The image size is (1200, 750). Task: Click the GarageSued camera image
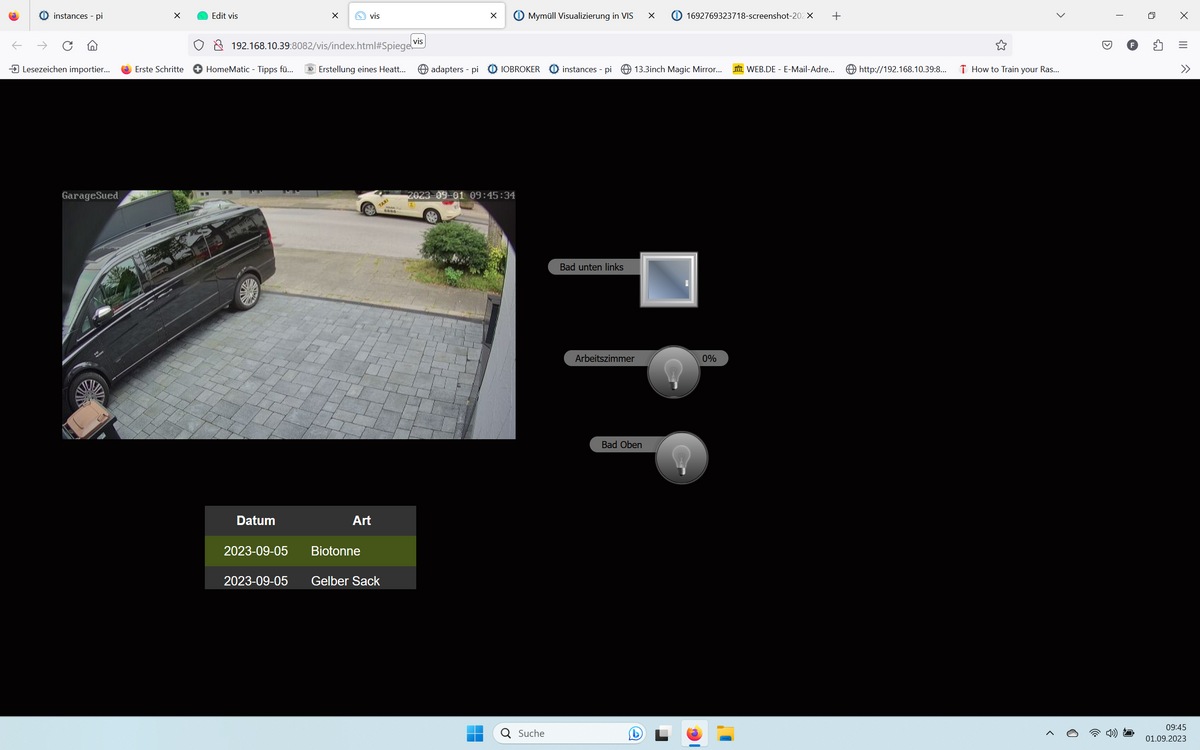(x=289, y=314)
